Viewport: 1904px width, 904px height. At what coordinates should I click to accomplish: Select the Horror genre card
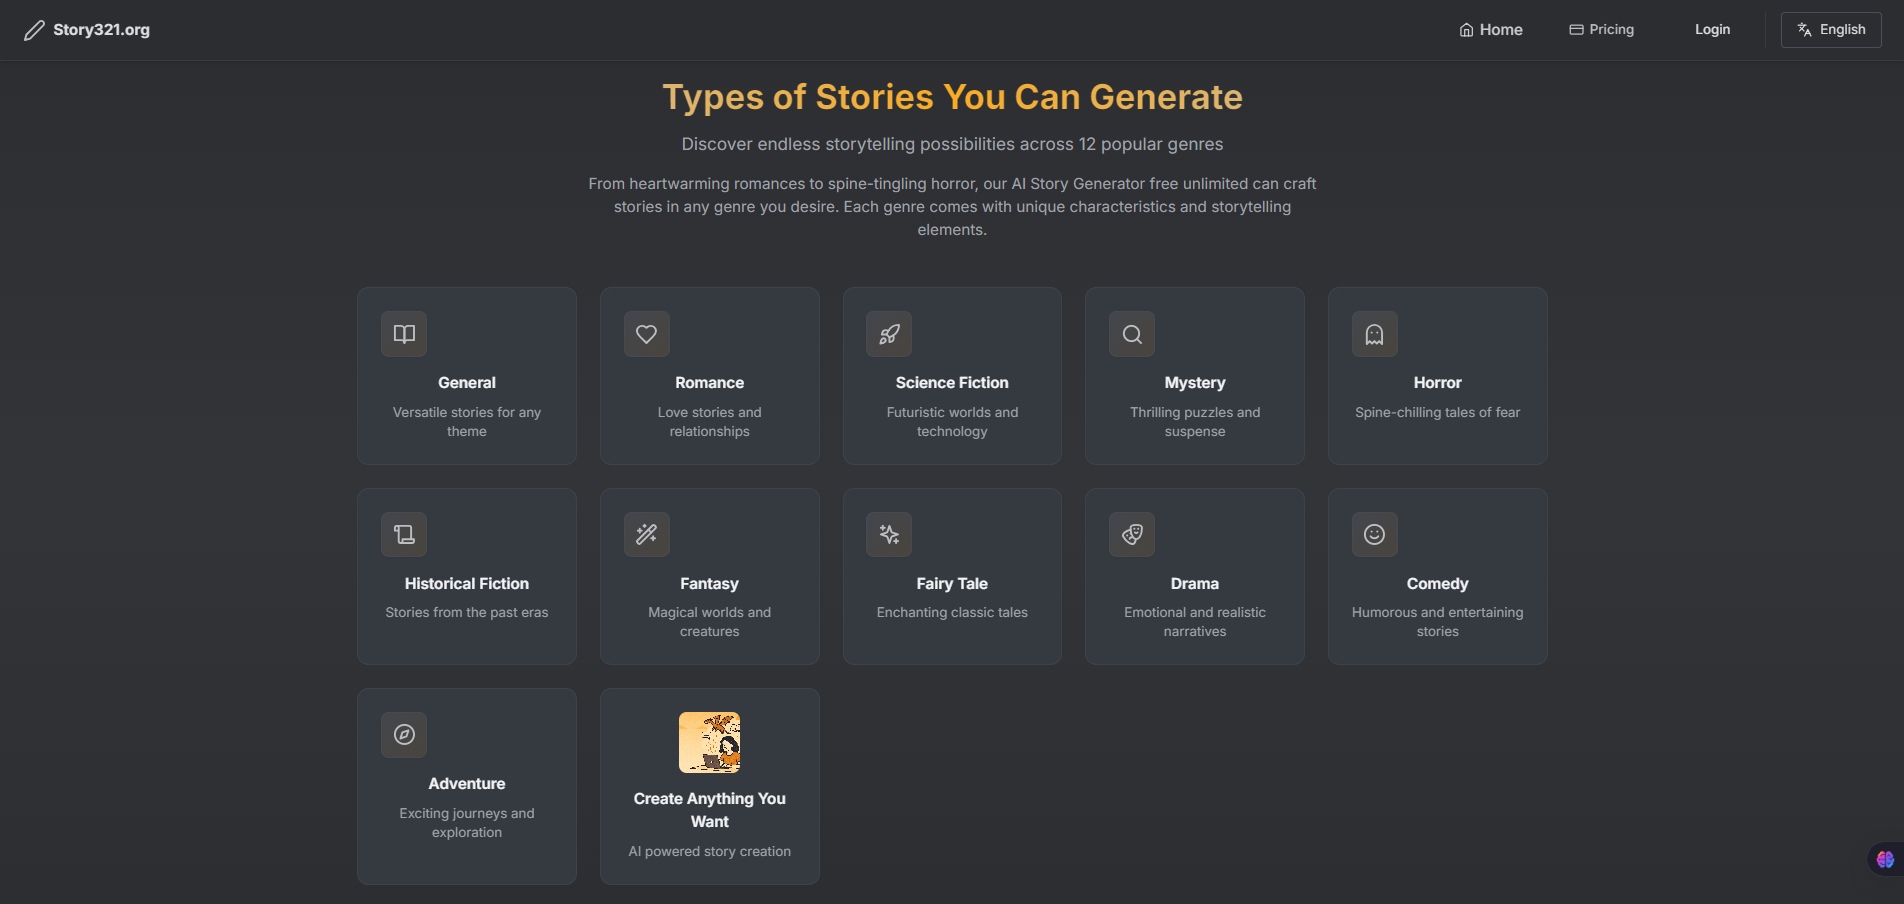pos(1437,376)
